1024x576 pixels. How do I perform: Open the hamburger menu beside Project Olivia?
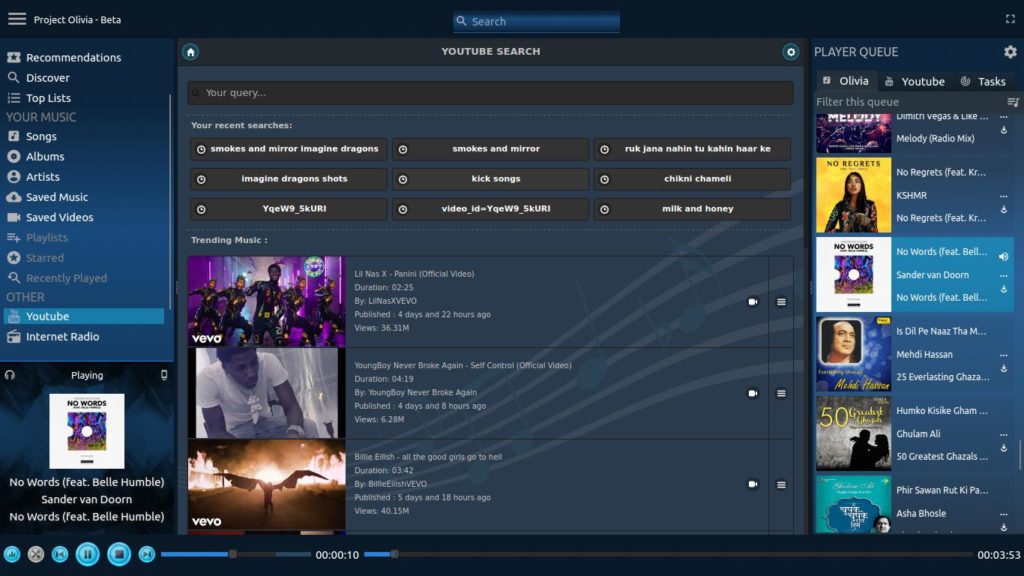click(x=17, y=19)
